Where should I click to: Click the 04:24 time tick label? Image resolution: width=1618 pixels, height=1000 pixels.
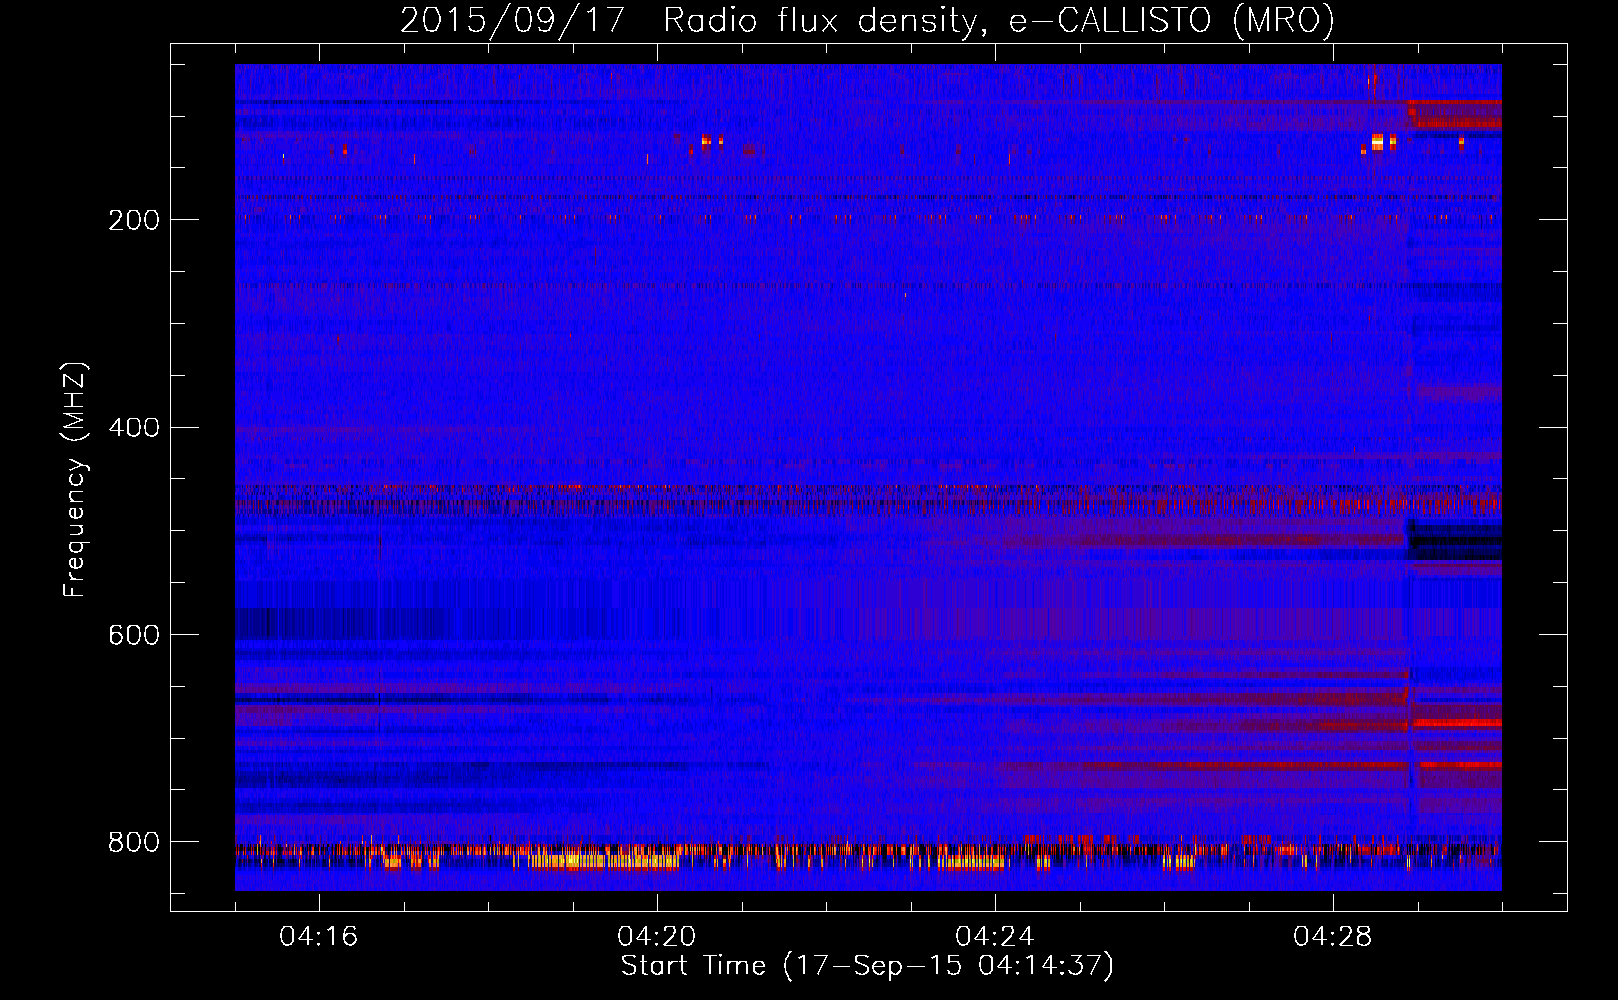point(995,937)
